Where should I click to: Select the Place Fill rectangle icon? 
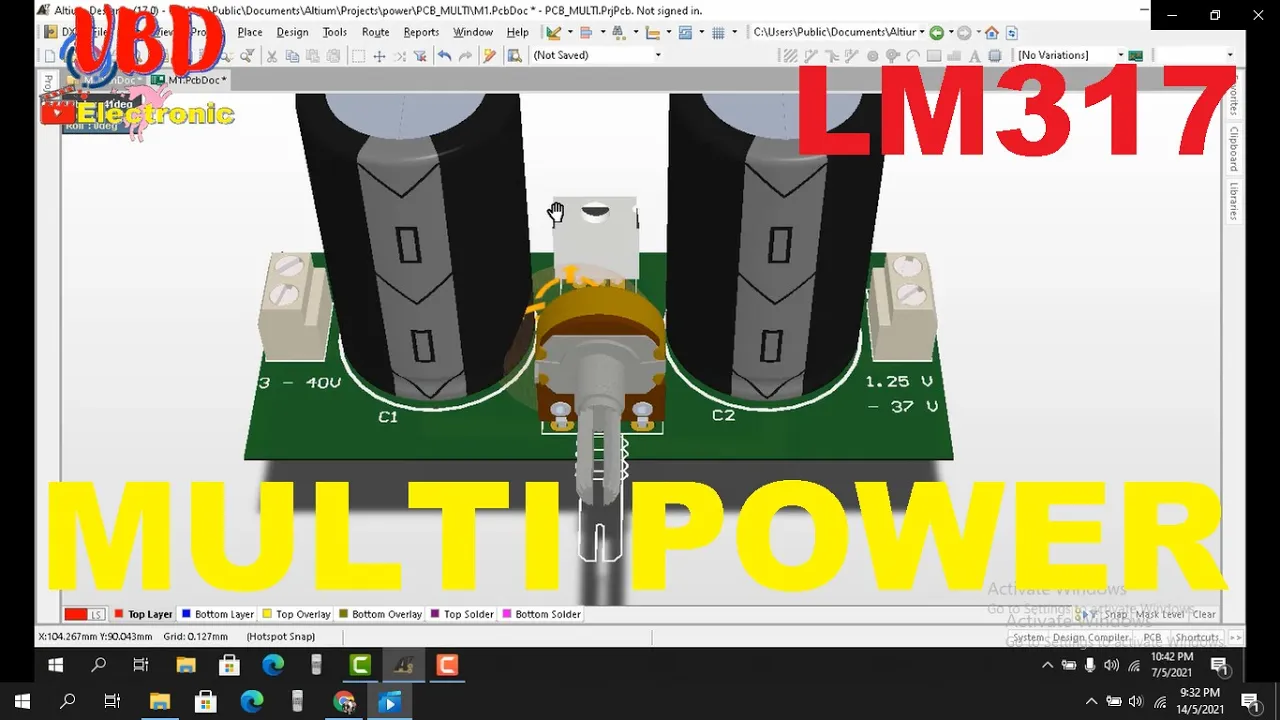pyautogui.click(x=934, y=56)
